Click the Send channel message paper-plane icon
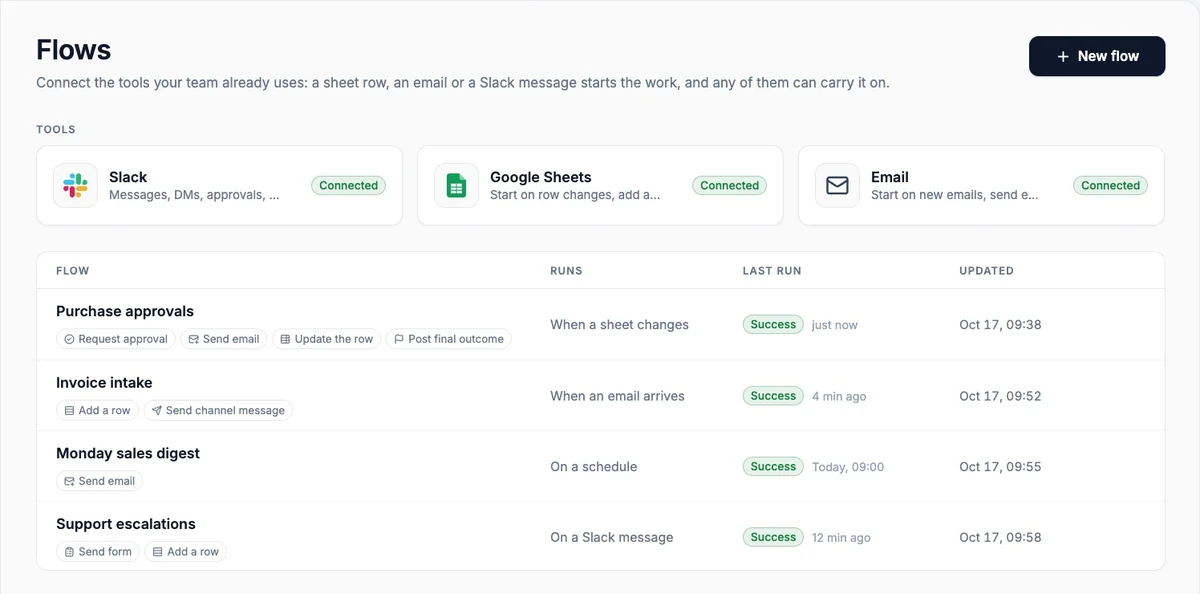The width and height of the screenshot is (1200, 594). pyautogui.click(x=157, y=410)
